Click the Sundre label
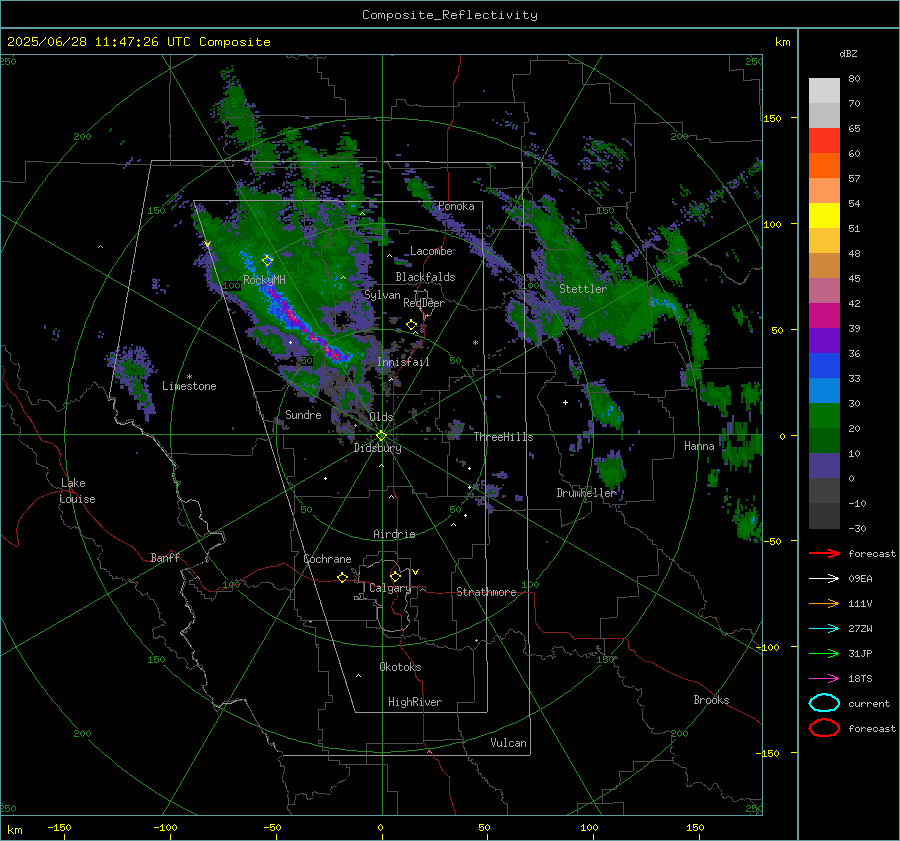Screen dimensions: 900x841 [x=303, y=414]
